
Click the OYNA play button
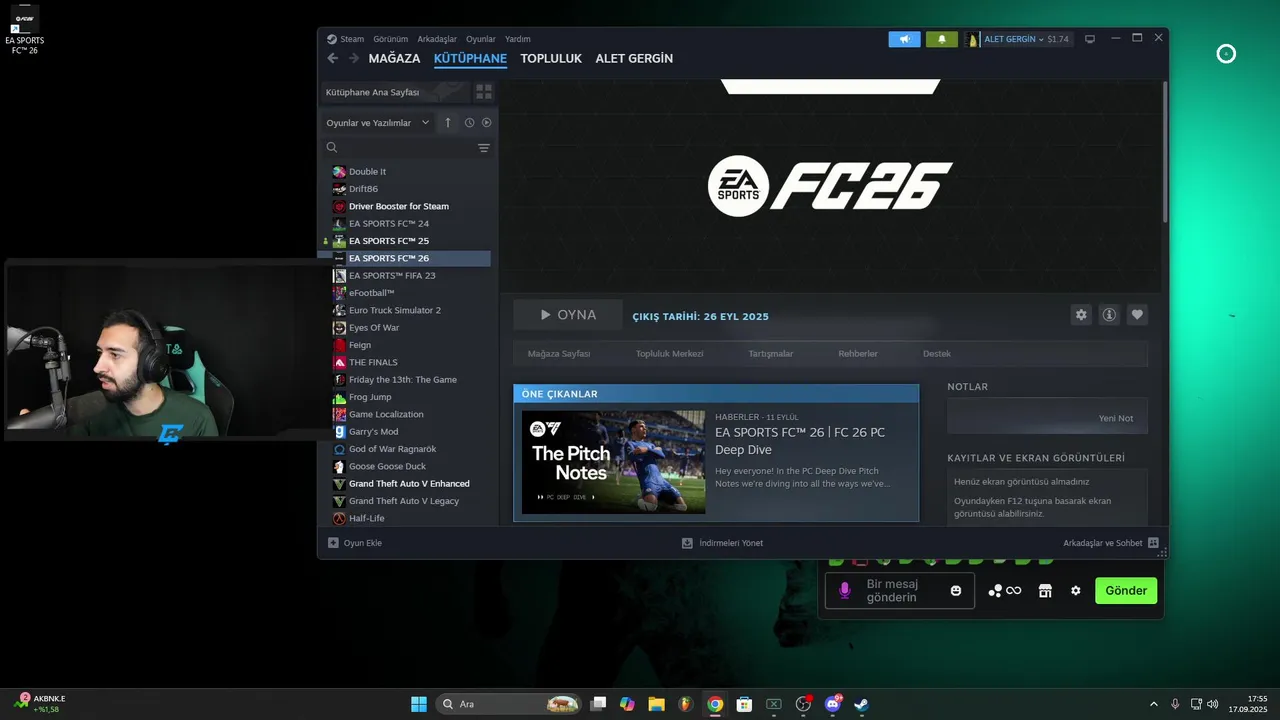pos(567,315)
